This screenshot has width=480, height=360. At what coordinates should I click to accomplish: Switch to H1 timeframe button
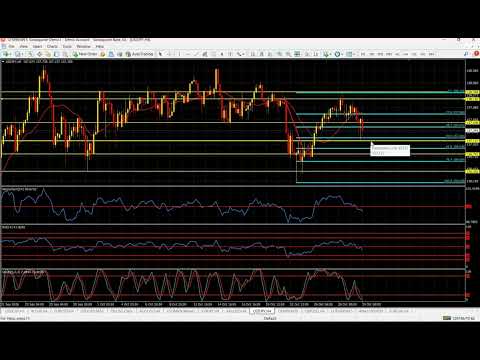[x=397, y=54]
